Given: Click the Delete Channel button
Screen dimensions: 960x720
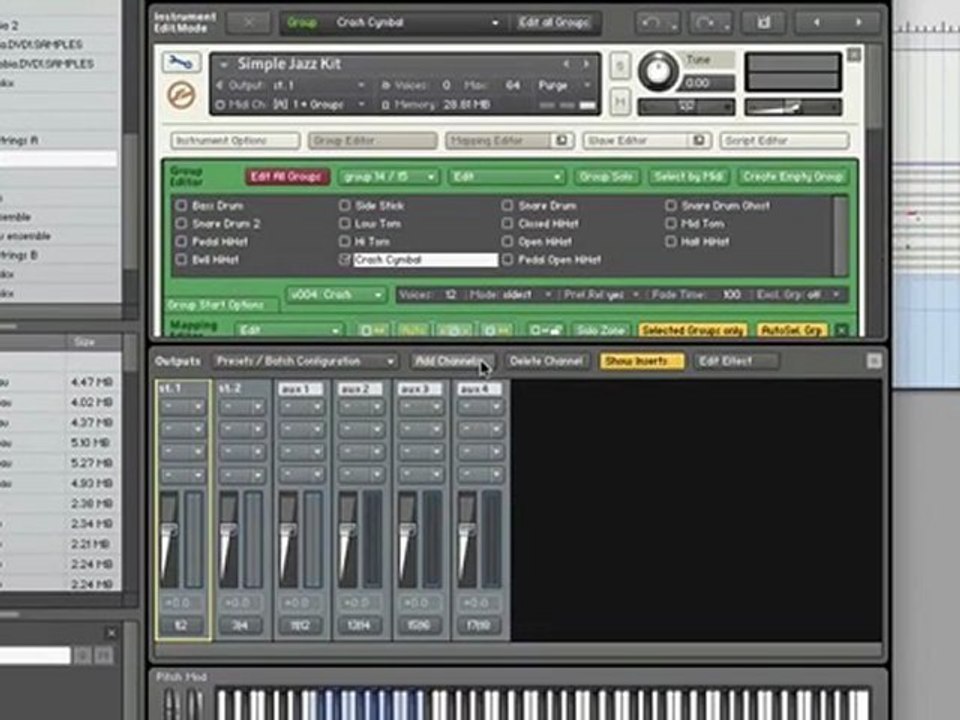Looking at the screenshot, I should [x=546, y=361].
